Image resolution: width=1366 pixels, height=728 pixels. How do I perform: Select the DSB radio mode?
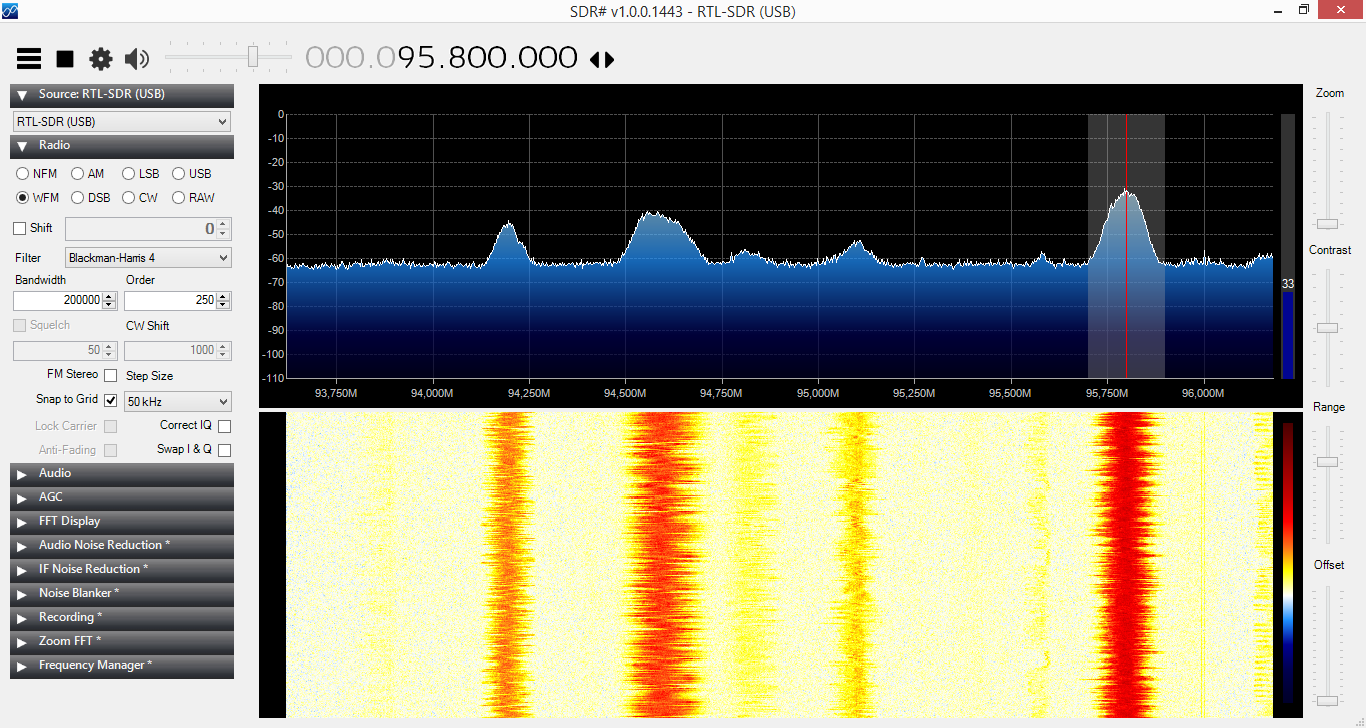point(77,198)
